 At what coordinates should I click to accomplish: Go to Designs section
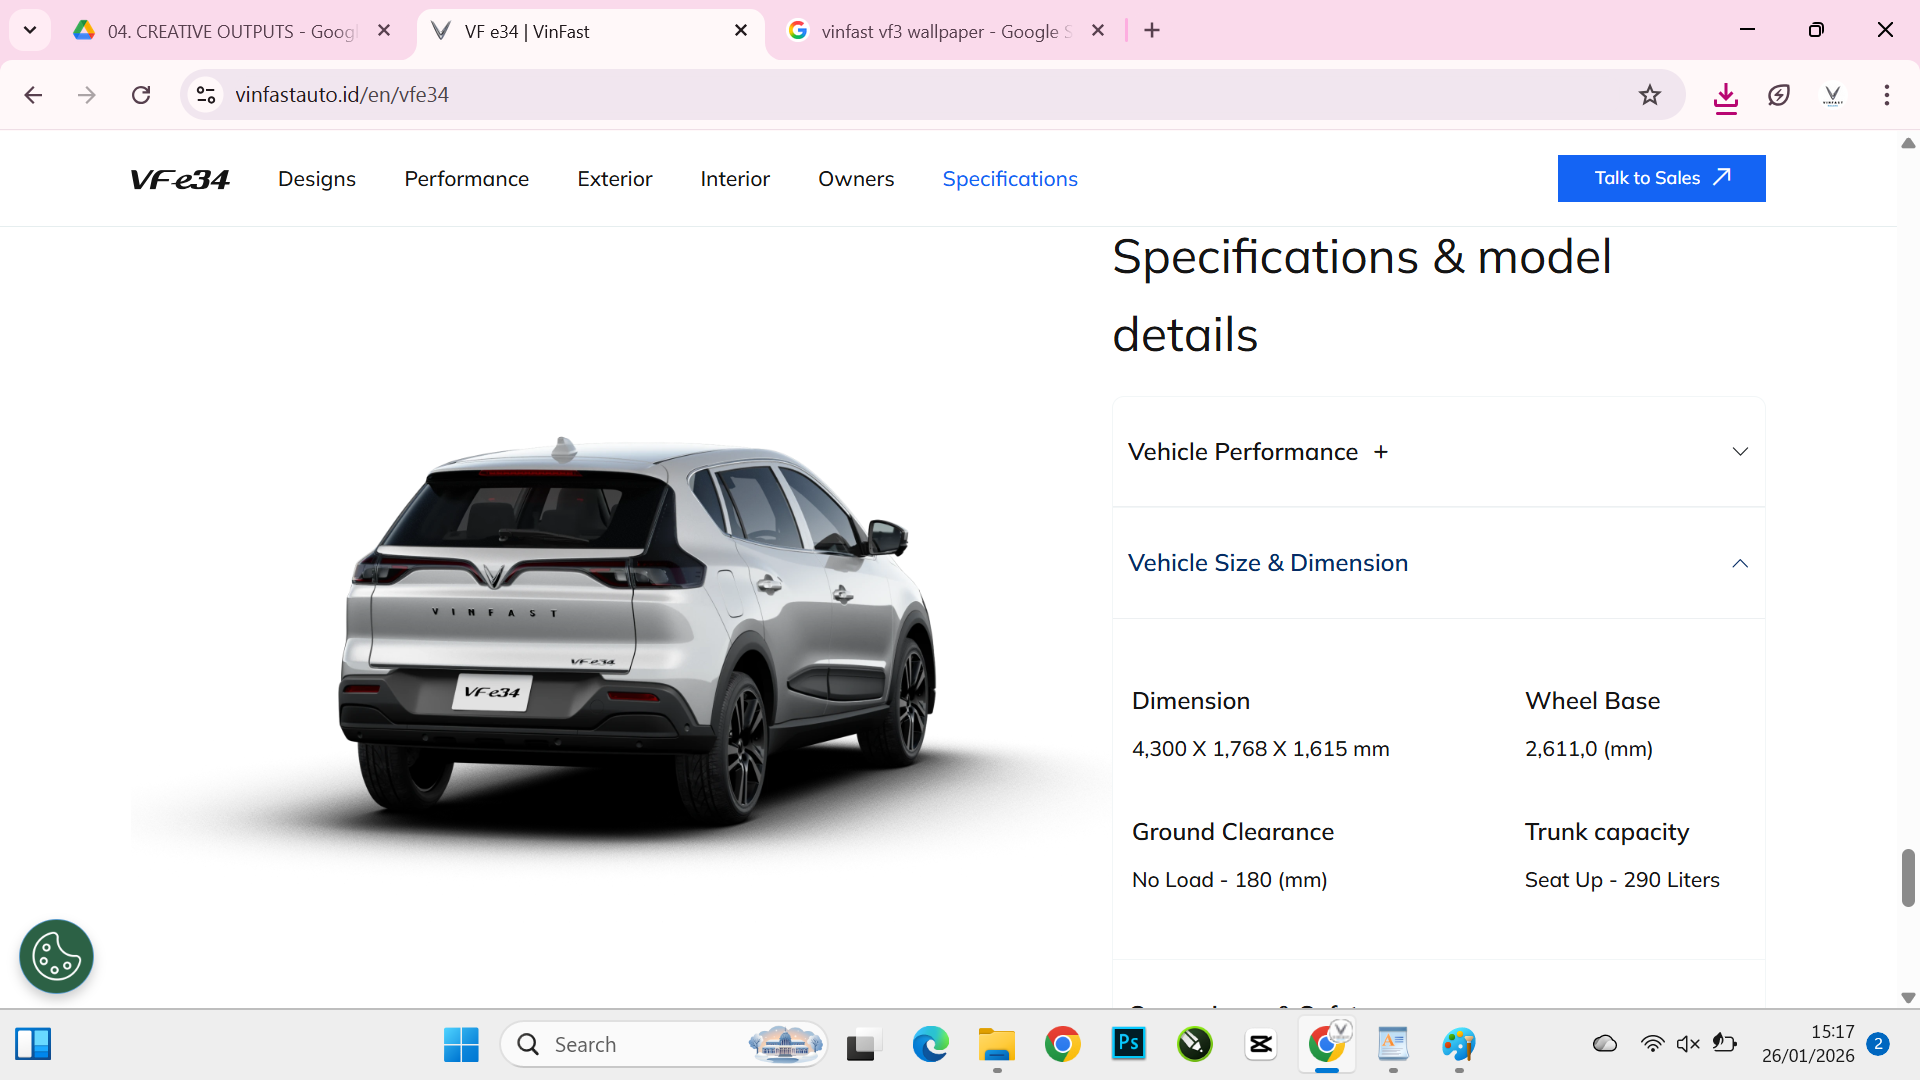[x=317, y=179]
